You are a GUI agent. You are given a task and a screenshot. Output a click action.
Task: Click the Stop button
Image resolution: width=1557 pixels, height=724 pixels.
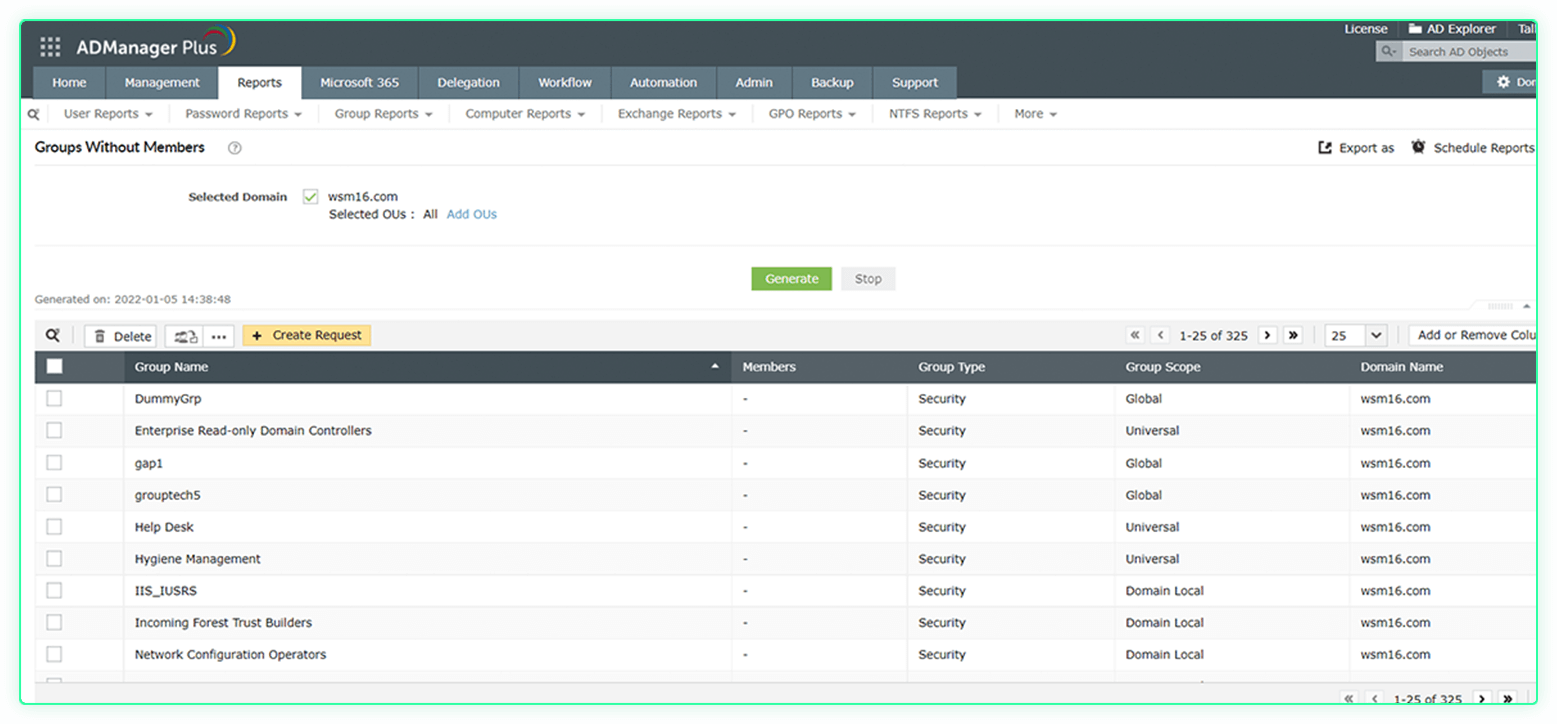pyautogui.click(x=868, y=279)
